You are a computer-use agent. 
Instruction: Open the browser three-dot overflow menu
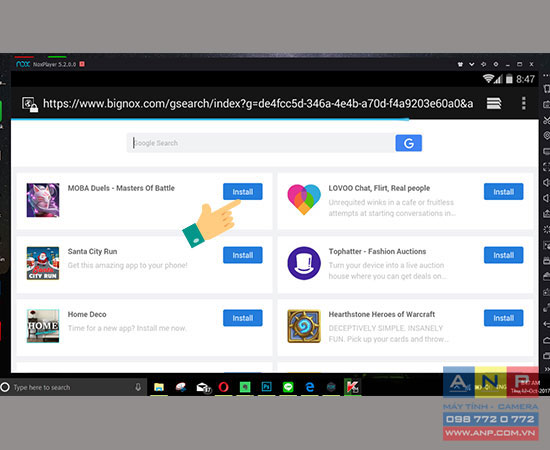coord(524,103)
